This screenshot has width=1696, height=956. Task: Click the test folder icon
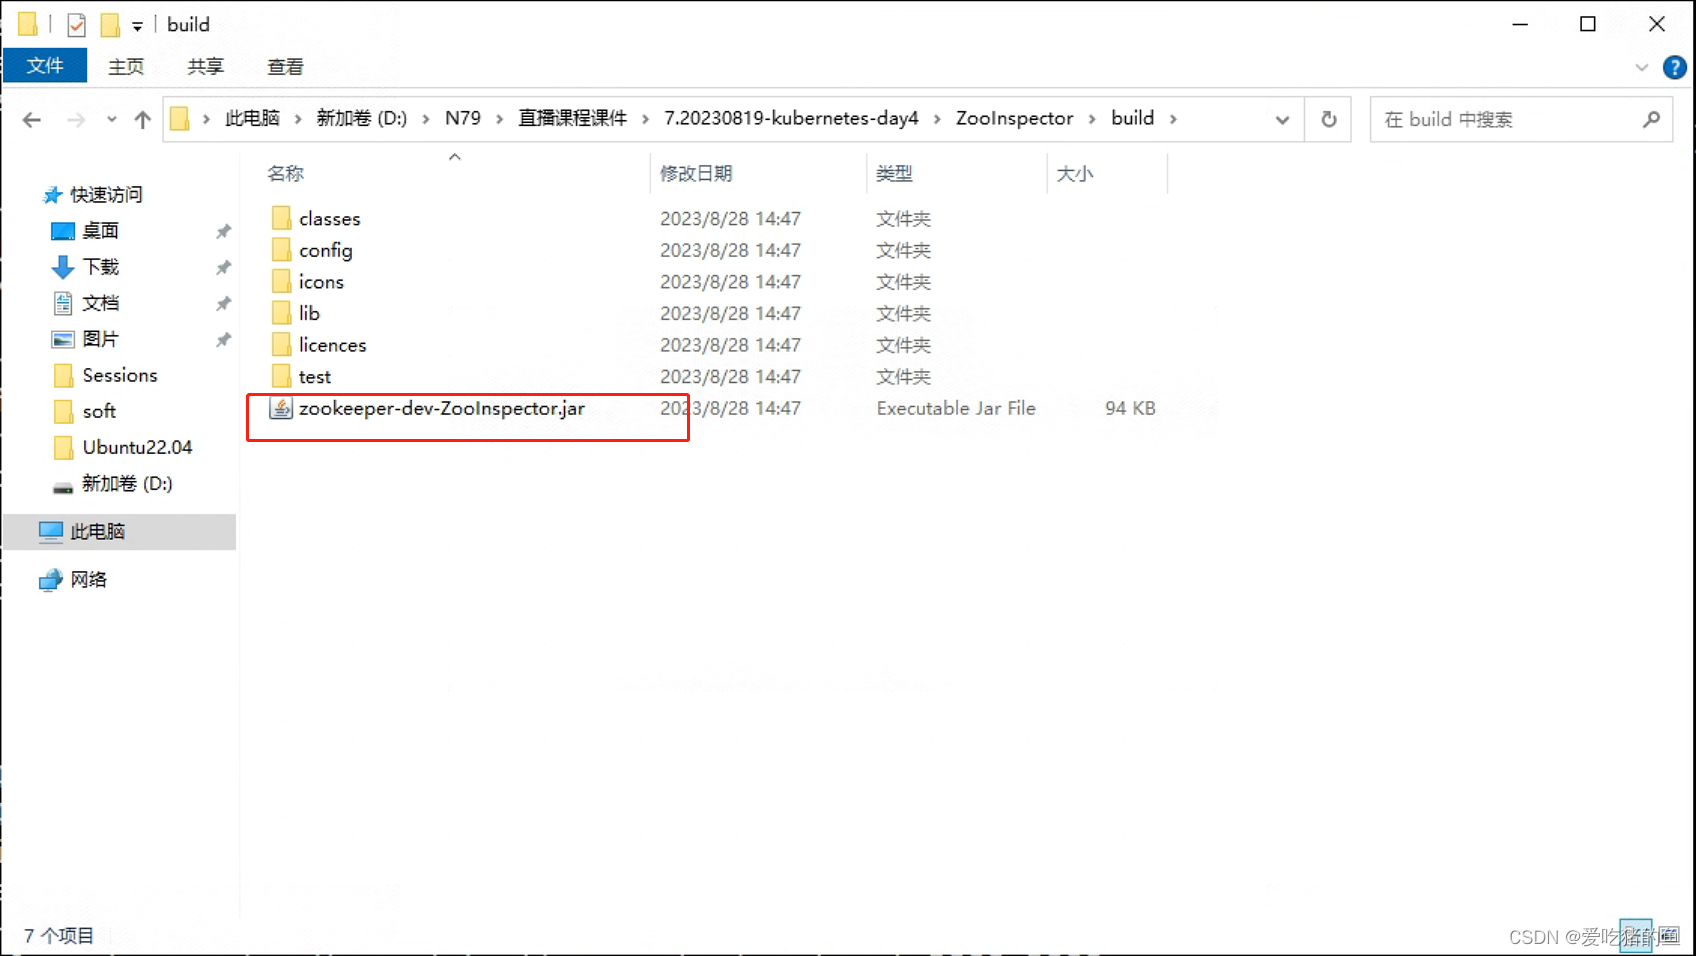[x=281, y=376]
